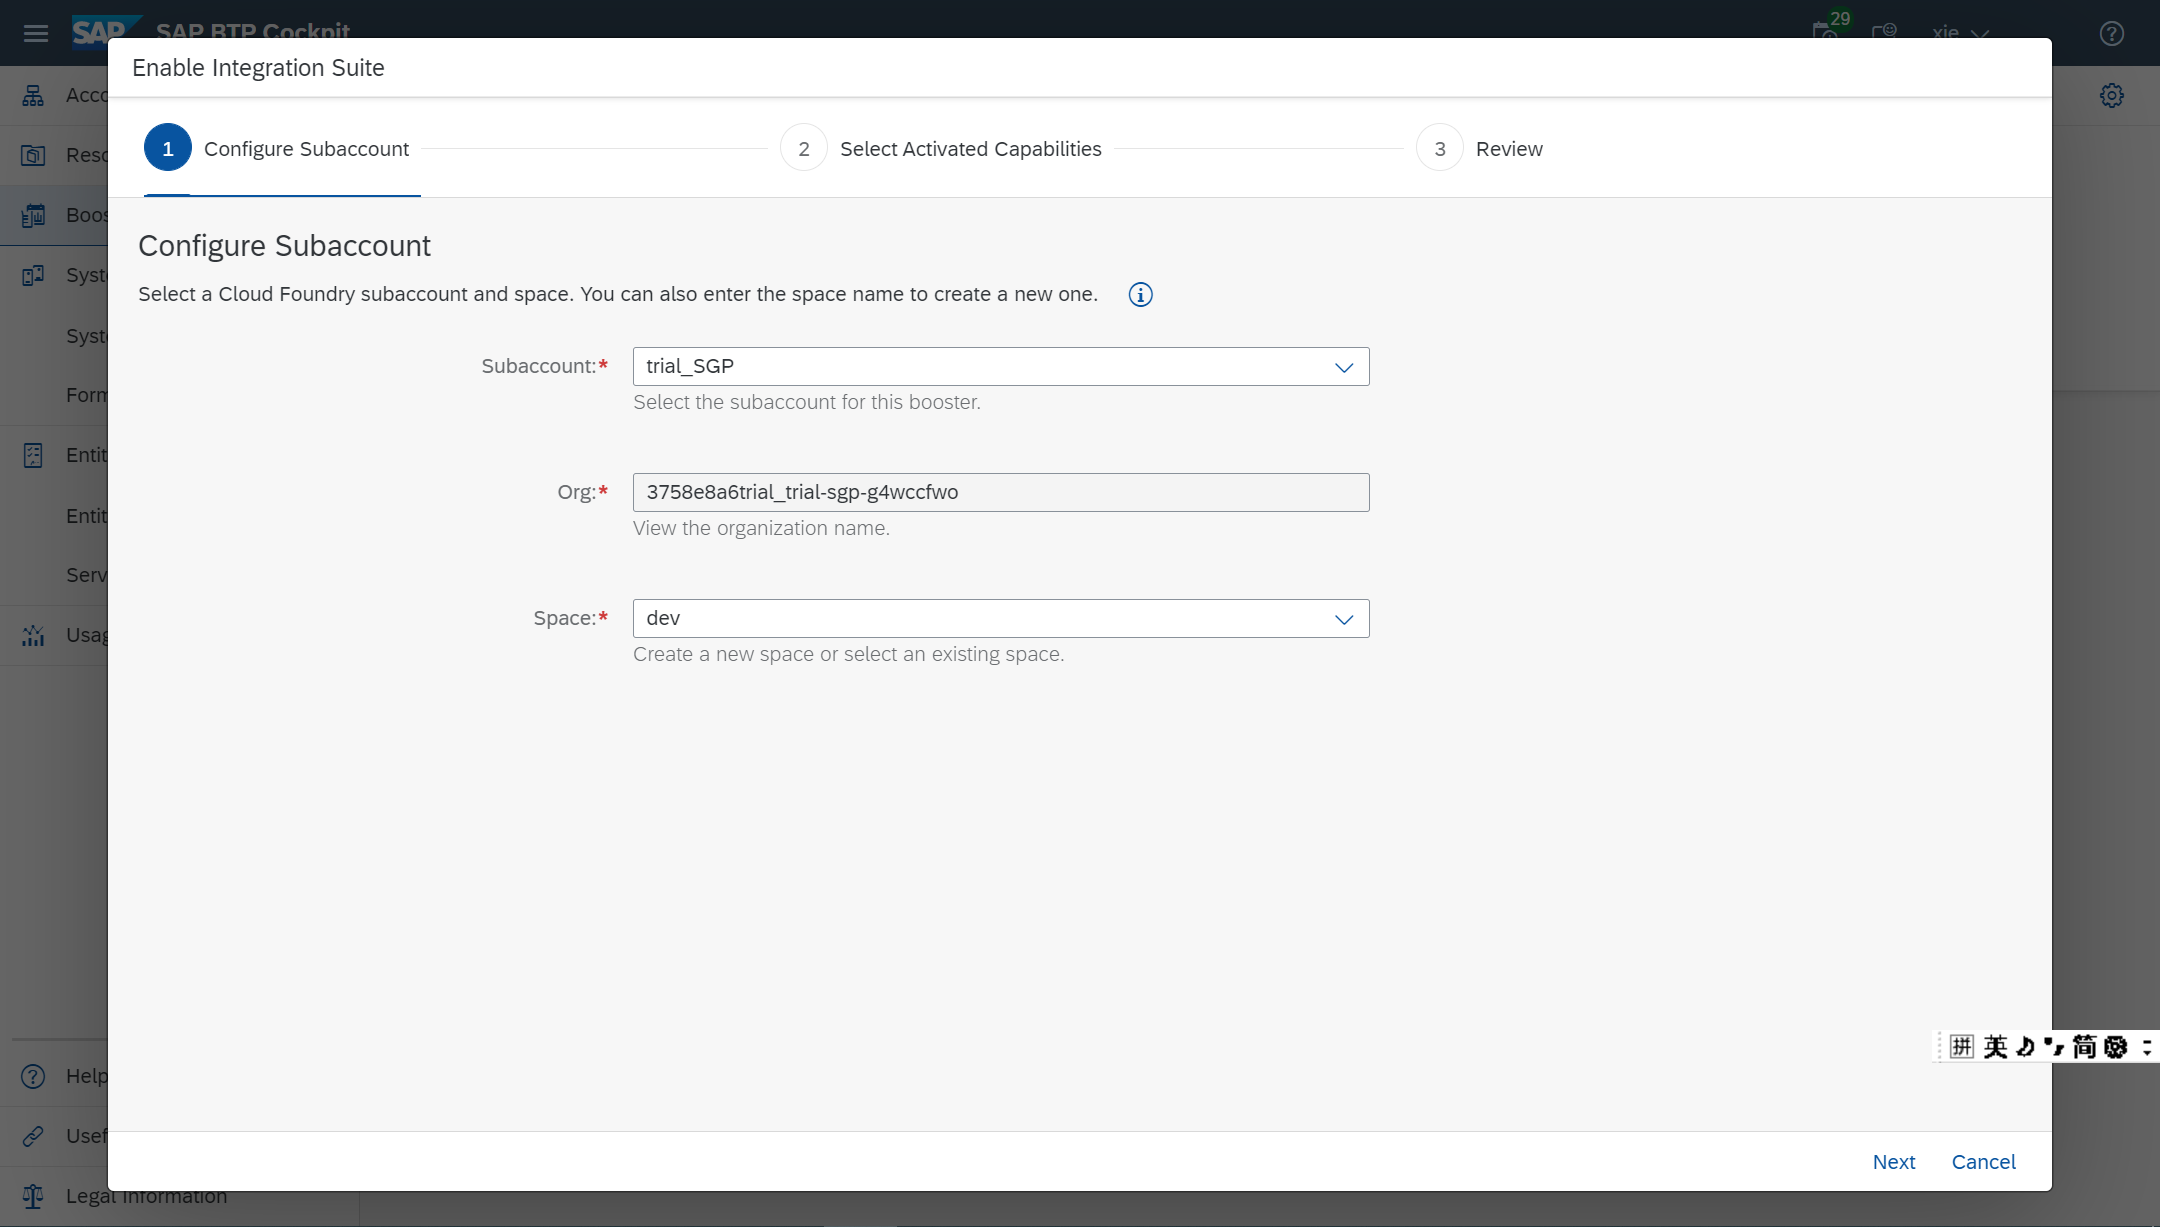The image size is (2160, 1227).
Task: Click the Form sub-item in sidebar
Action: coord(87,395)
